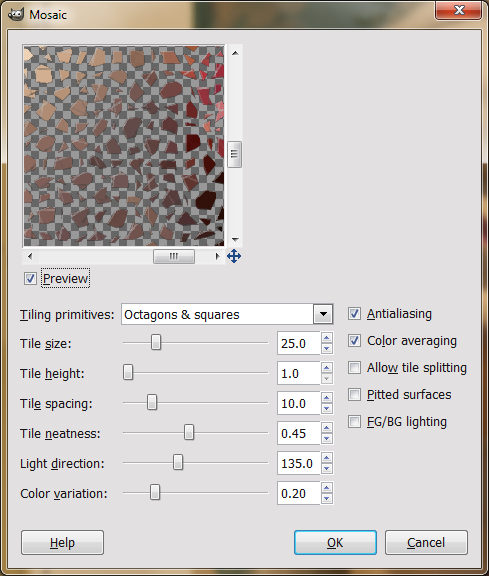Click the Tile neatness slider handle

tap(189, 433)
